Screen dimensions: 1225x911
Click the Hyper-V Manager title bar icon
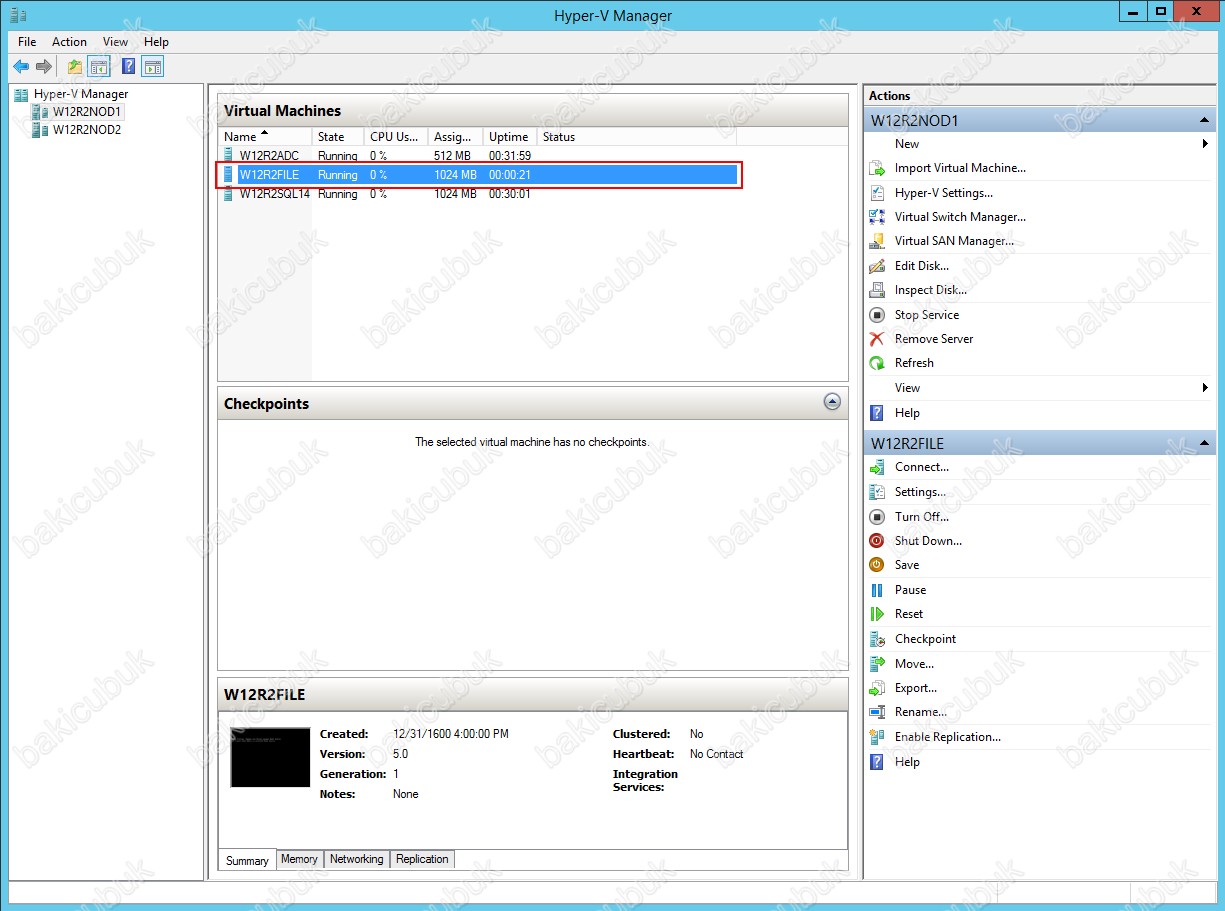pos(18,15)
